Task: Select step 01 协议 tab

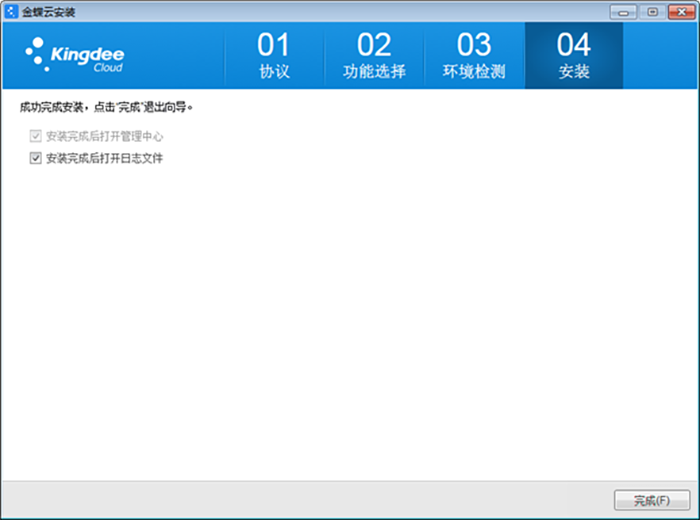Action: point(274,55)
